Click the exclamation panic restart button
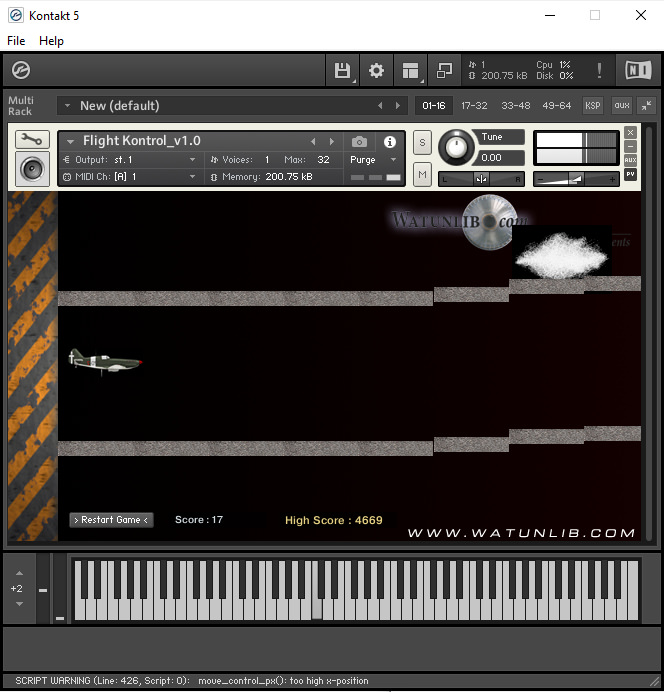 click(x=599, y=71)
